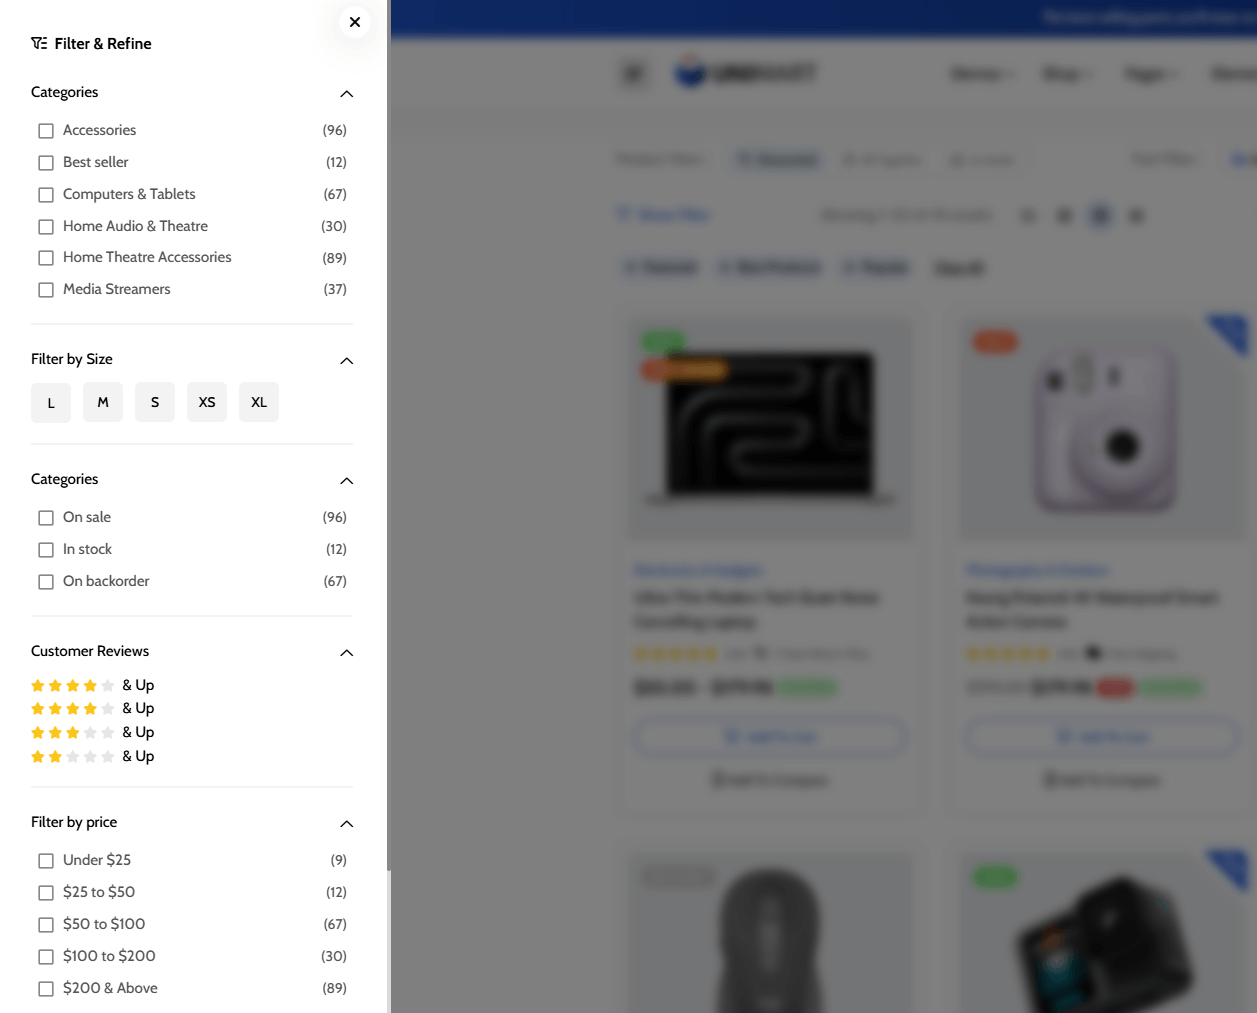Check the Under $25 price checkbox
1257x1013 pixels.
[x=46, y=861]
